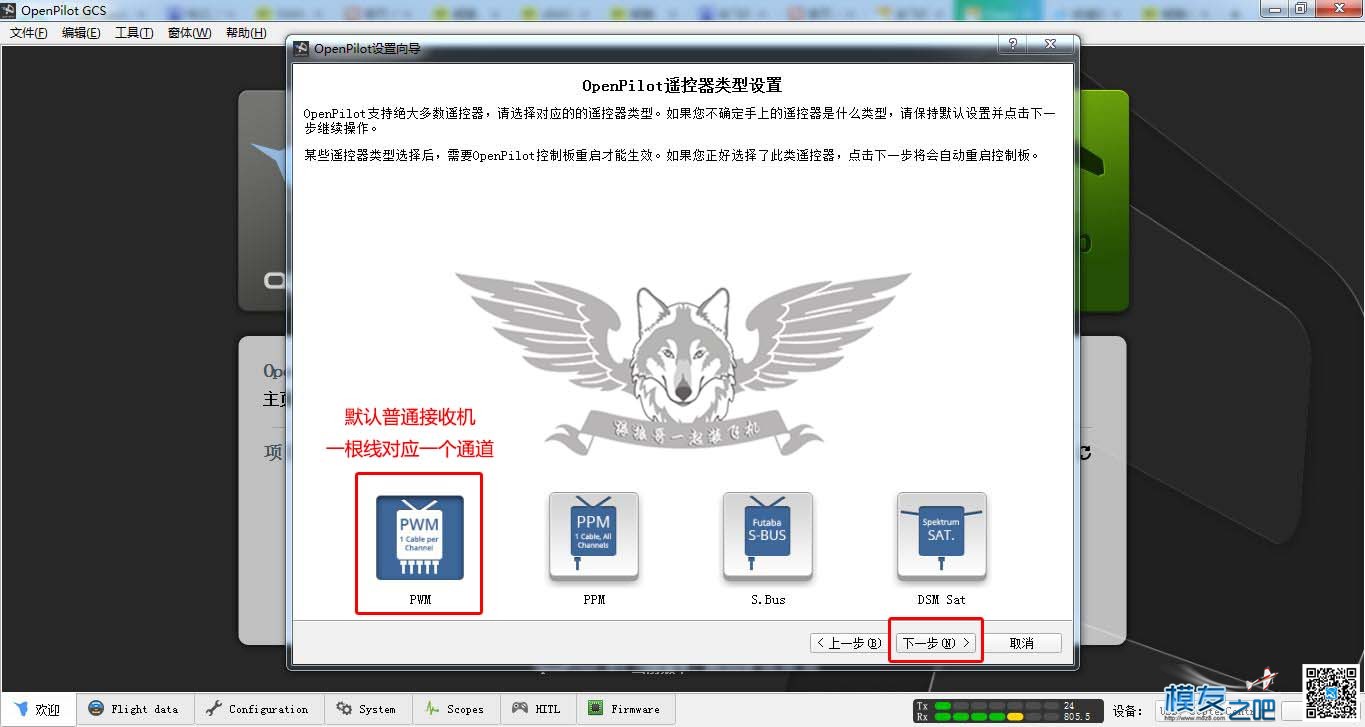The height and width of the screenshot is (727, 1365).
Task: Click the DSM Sat label text
Action: pyautogui.click(x=941, y=600)
